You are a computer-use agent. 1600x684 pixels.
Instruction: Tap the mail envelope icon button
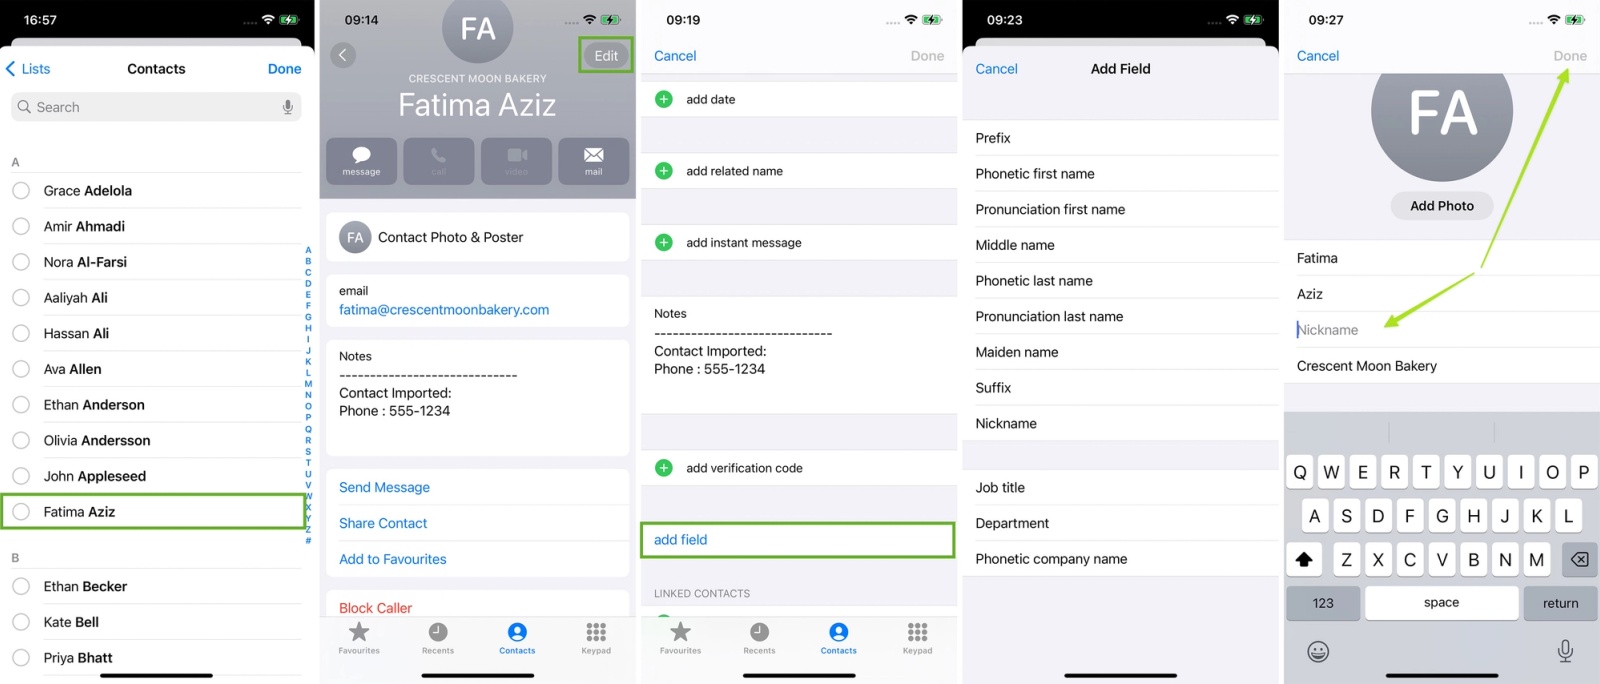click(x=593, y=161)
